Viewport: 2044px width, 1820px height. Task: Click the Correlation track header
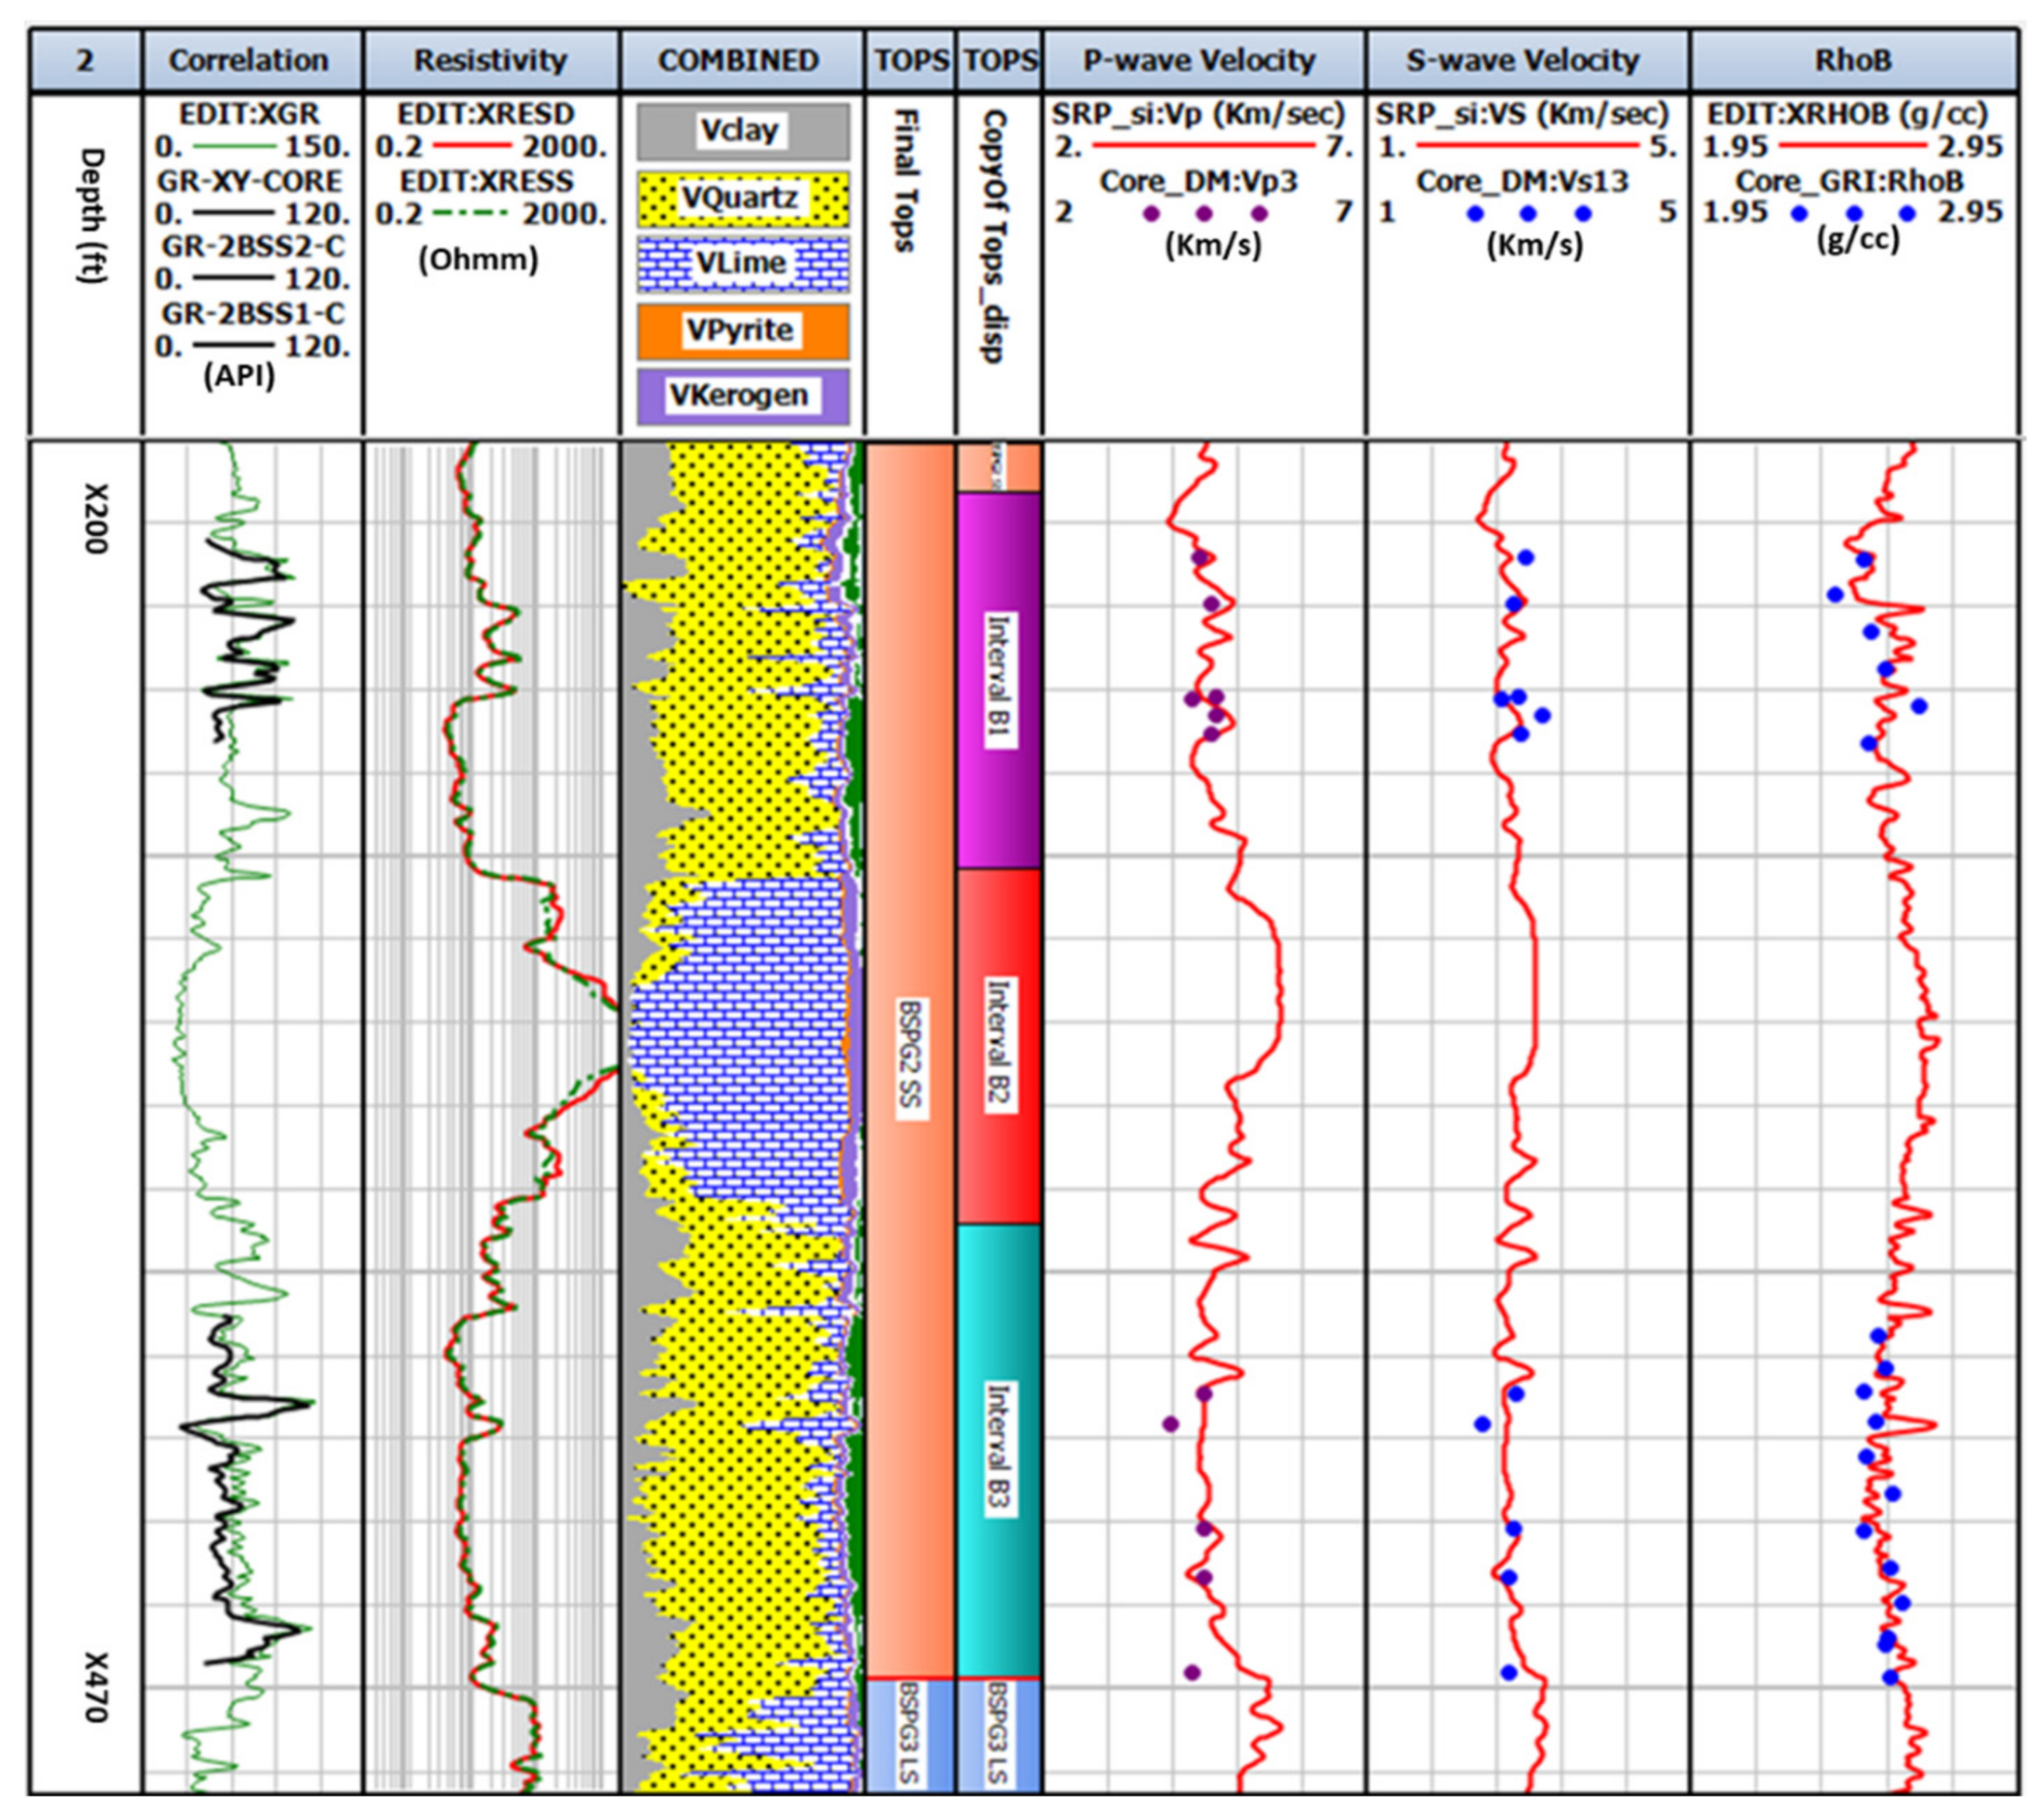click(248, 61)
